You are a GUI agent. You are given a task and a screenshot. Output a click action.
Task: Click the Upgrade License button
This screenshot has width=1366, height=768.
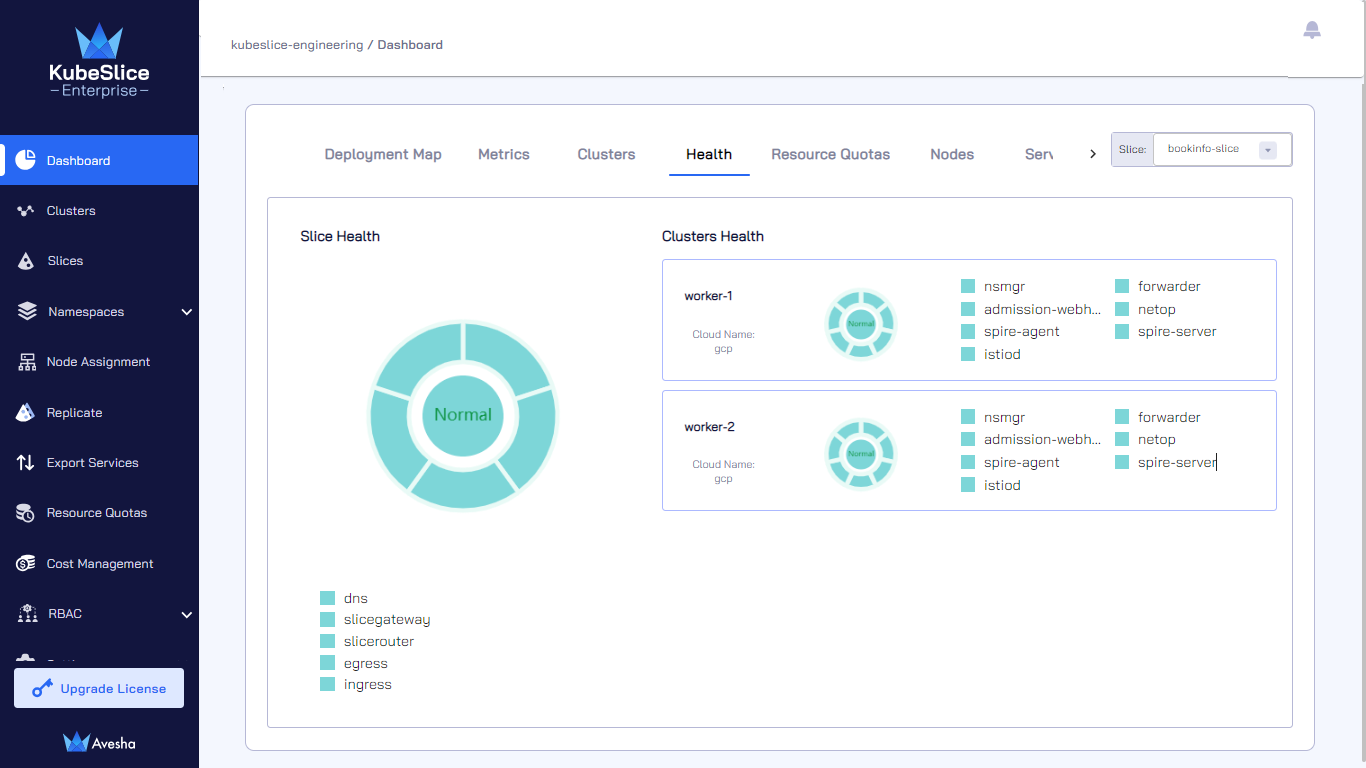pos(99,688)
